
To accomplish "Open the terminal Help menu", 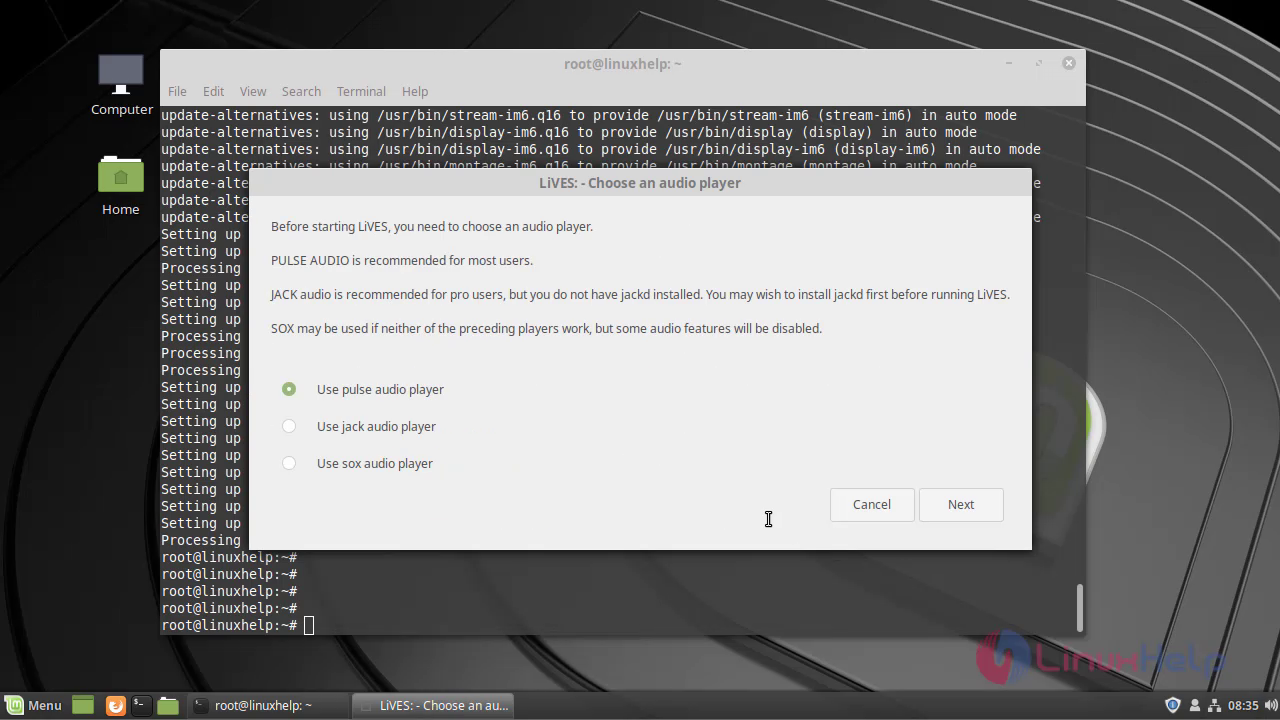I will (415, 91).
